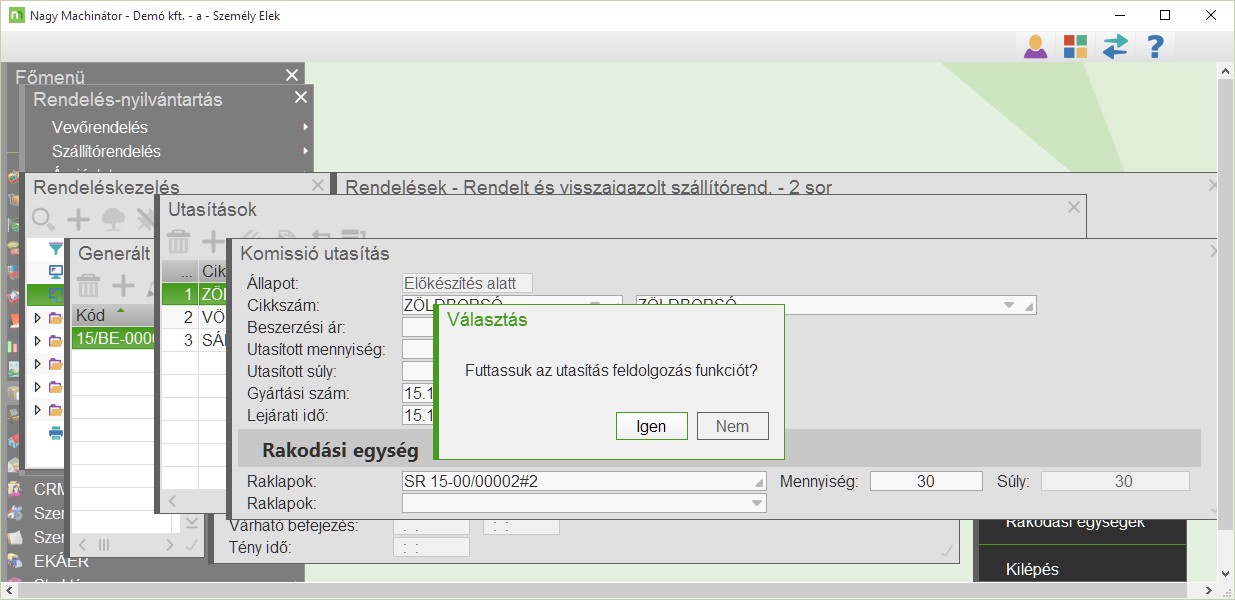
Task: Select EKÁER in the main menu
Action: (61, 562)
